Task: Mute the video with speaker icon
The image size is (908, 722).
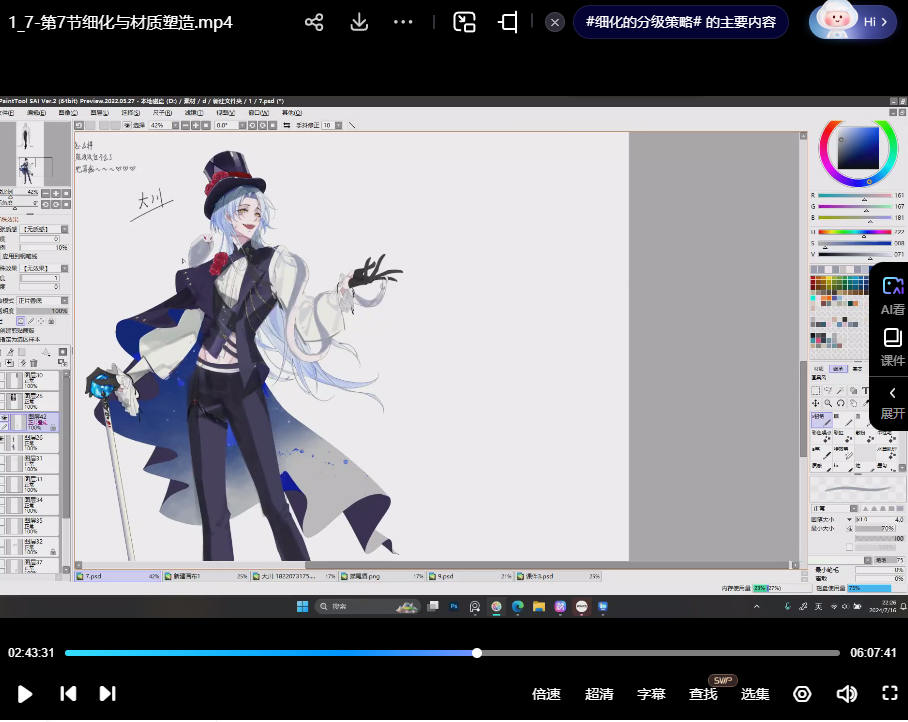Action: point(846,694)
